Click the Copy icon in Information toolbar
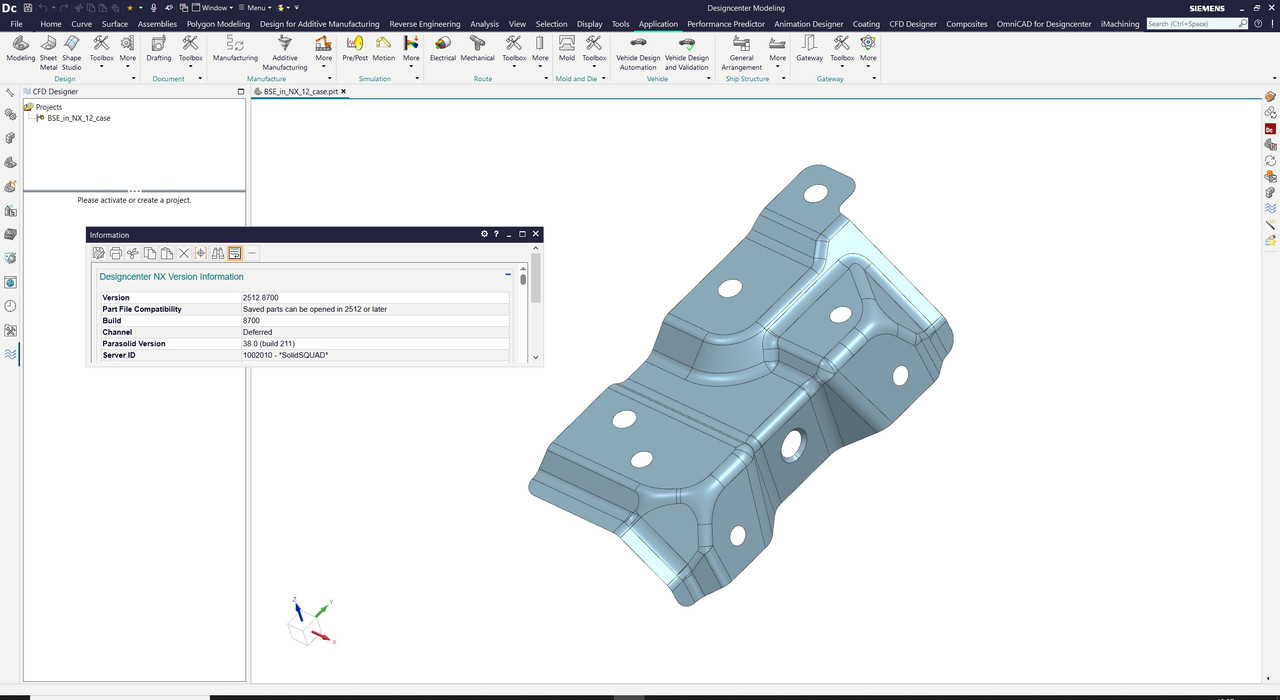The image size is (1280, 700). [x=150, y=253]
